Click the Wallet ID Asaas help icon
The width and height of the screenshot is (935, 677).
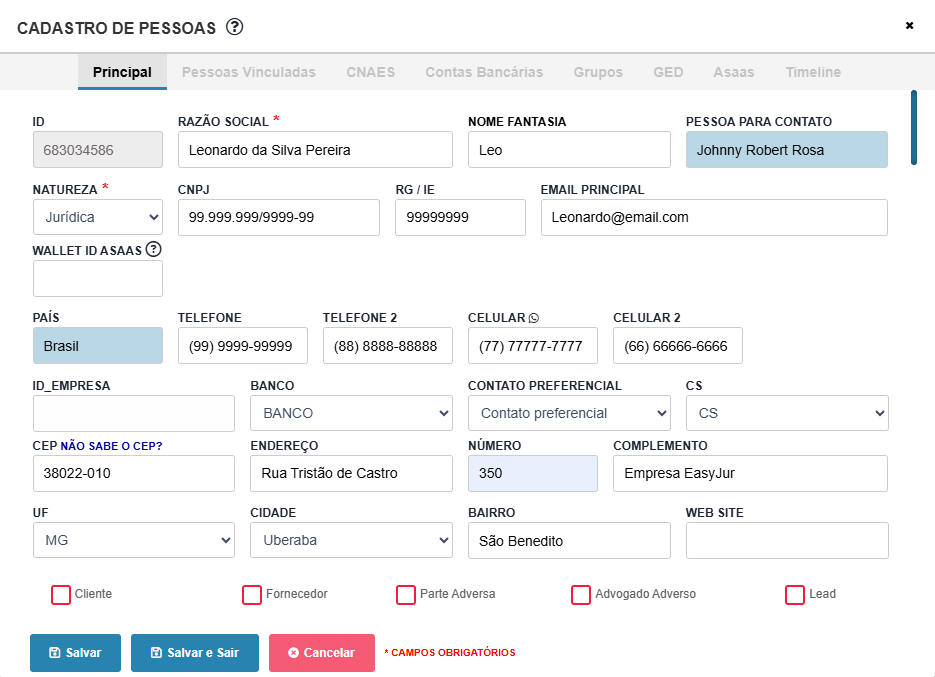[153, 249]
